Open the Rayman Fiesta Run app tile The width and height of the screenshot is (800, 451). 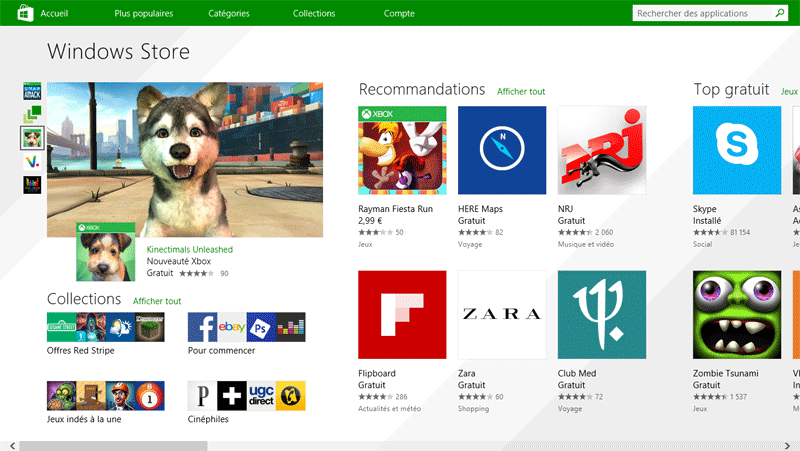point(402,150)
